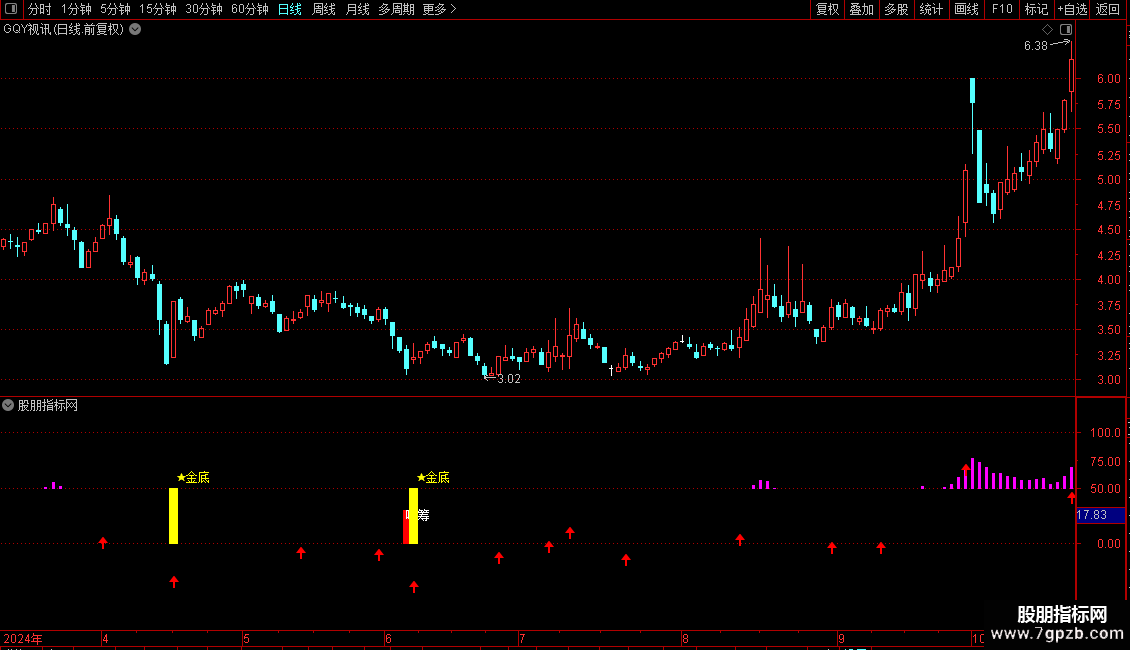Open the 多股 multi-stock view
This screenshot has height=650, width=1130.
pos(896,9)
